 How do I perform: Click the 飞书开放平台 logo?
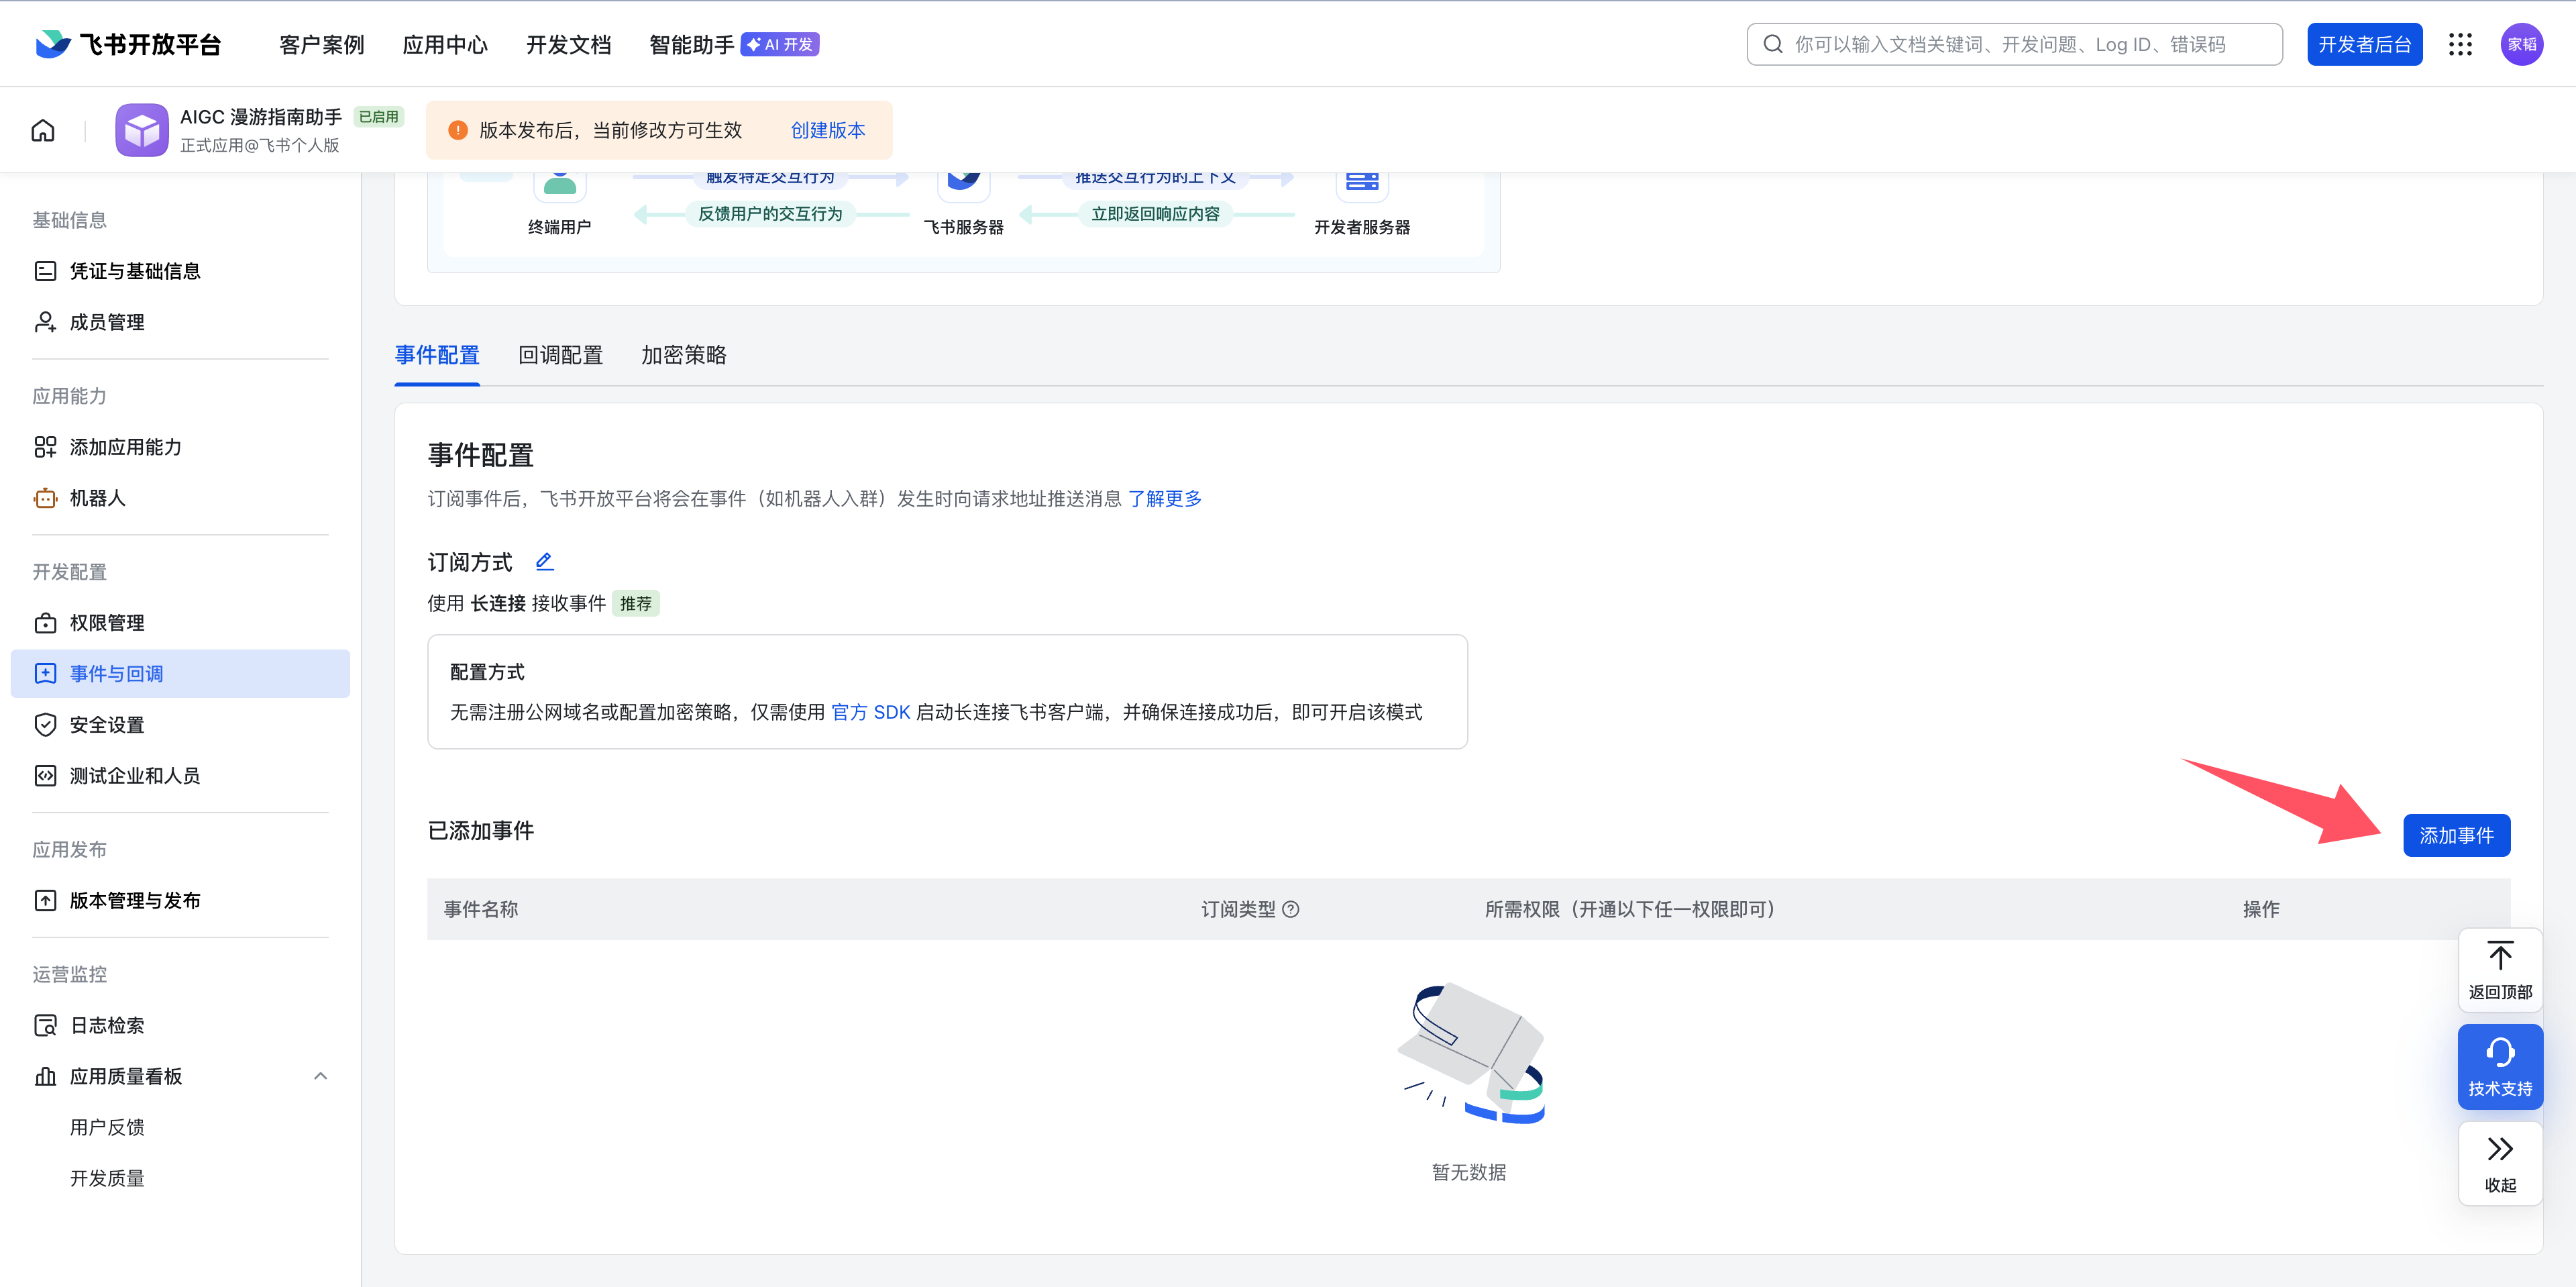(x=128, y=44)
